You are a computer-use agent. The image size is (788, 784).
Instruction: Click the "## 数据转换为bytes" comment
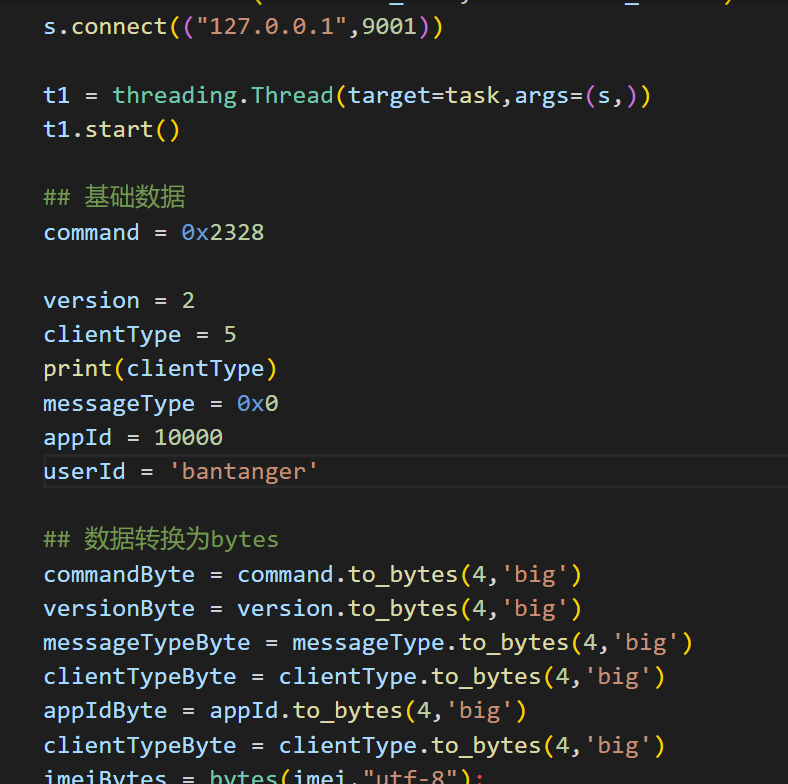160,540
